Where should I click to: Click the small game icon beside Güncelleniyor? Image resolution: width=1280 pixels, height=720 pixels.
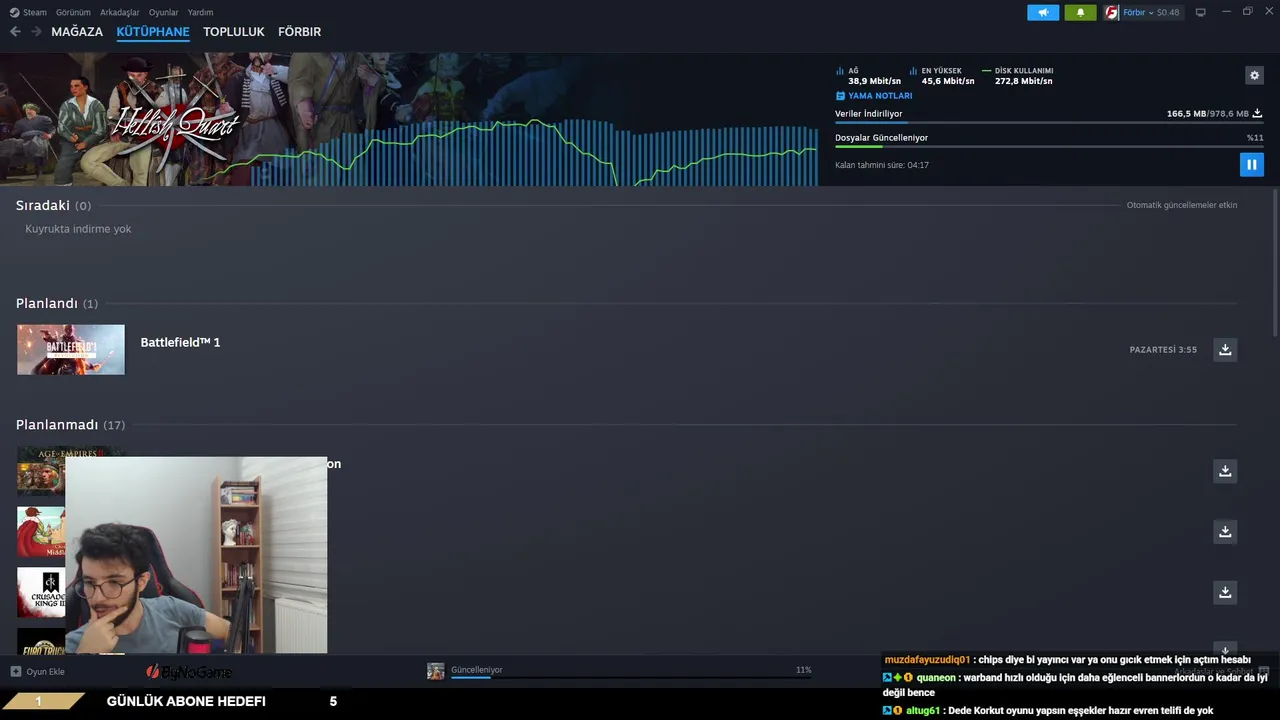pyautogui.click(x=436, y=671)
